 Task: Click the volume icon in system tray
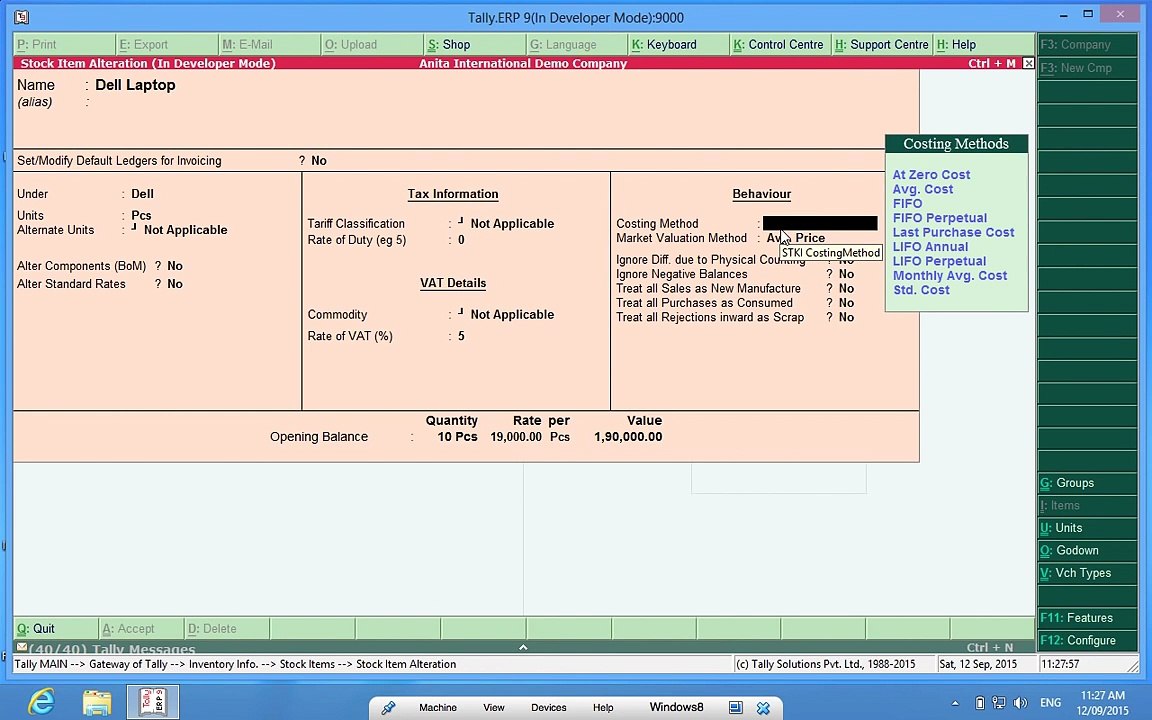click(x=1020, y=703)
